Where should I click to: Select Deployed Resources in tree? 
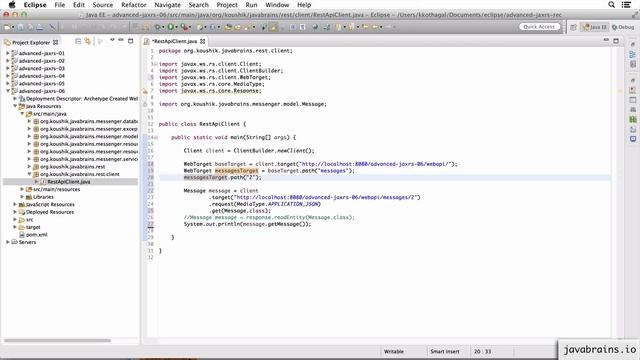click(x=49, y=212)
